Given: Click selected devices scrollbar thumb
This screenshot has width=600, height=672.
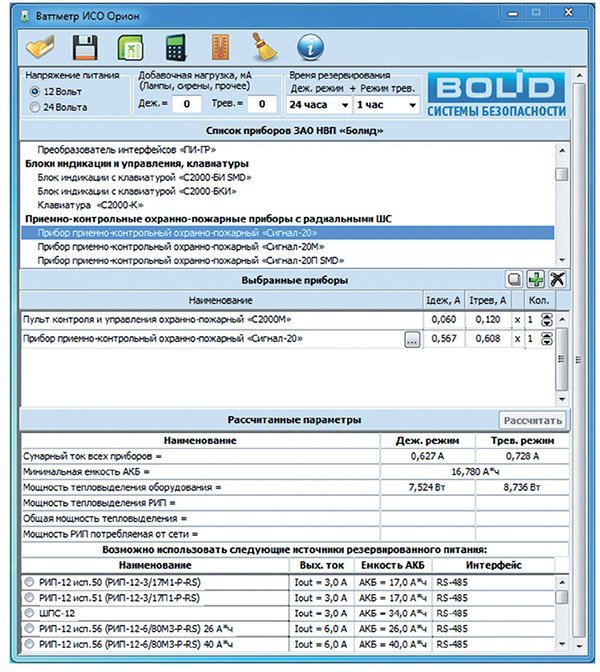Looking at the screenshot, I should (x=561, y=359).
